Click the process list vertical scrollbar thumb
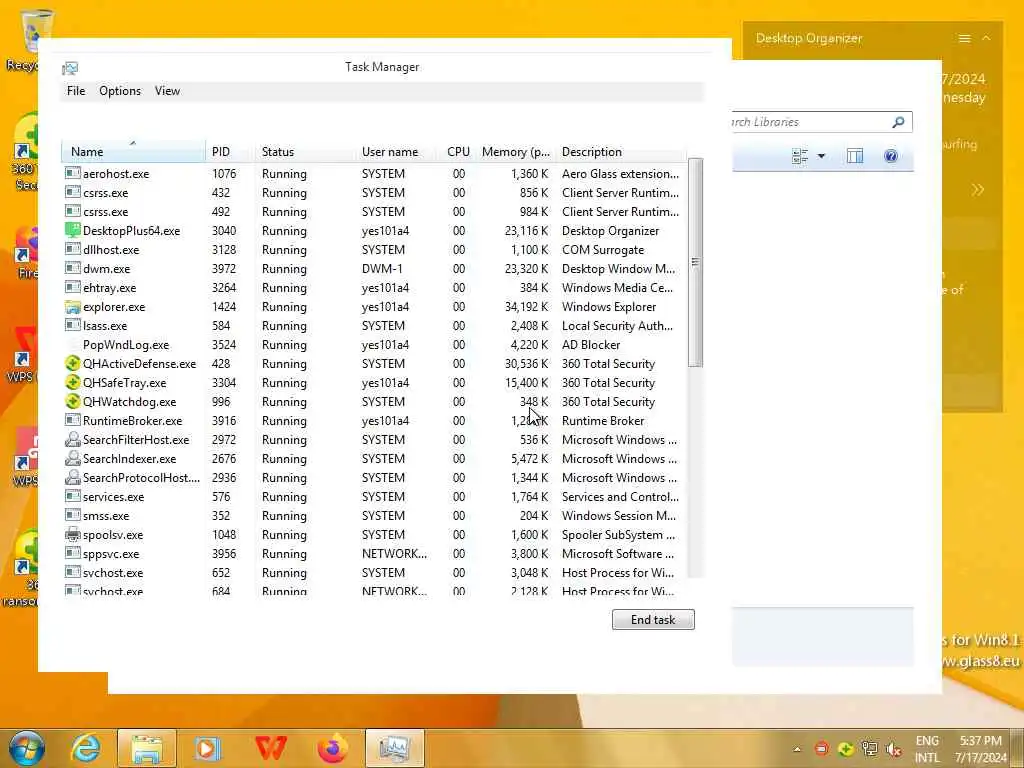1024x768 pixels. [x=696, y=263]
